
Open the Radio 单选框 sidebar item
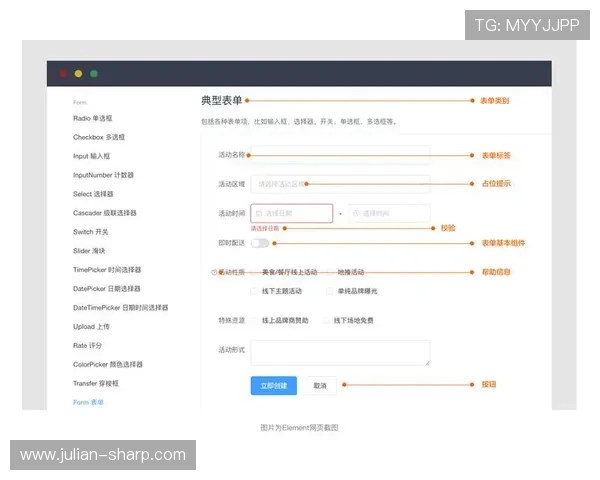pyautogui.click(x=93, y=118)
